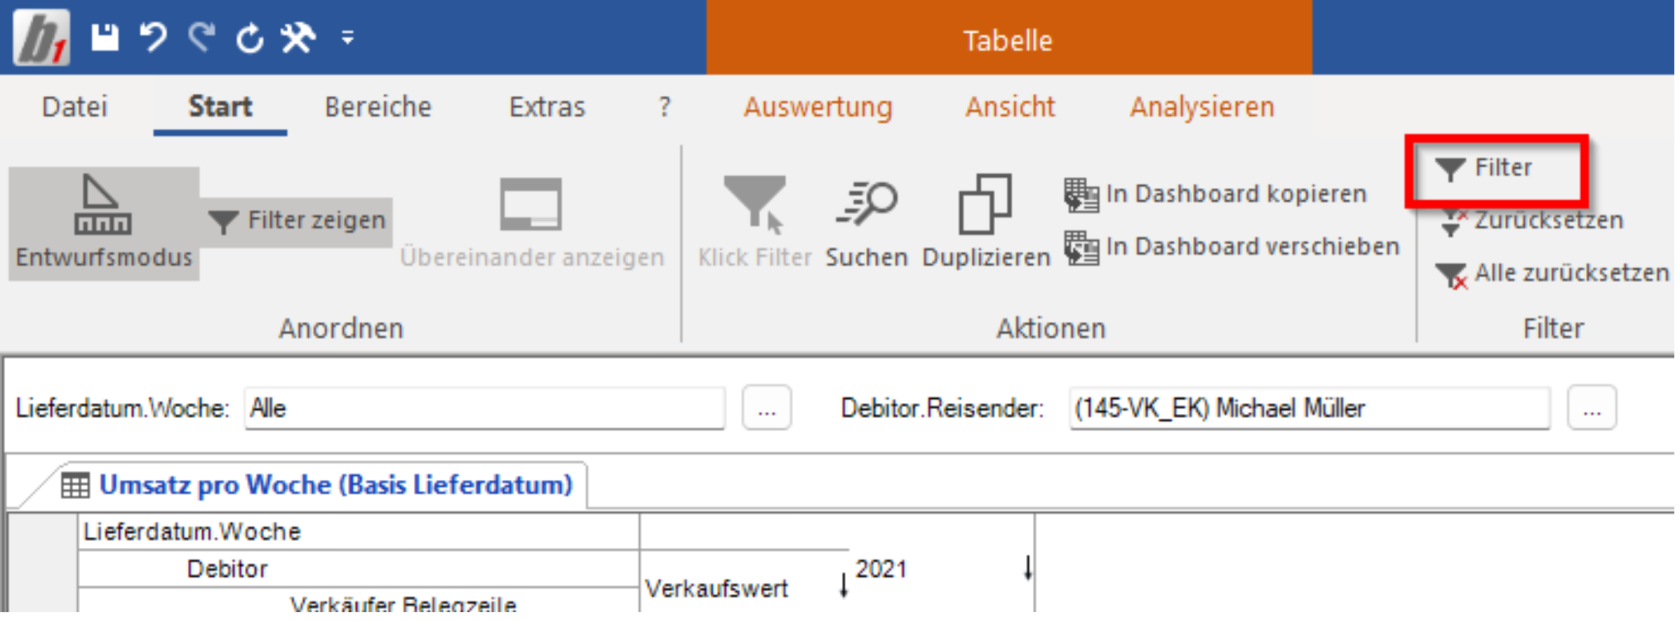Choose In Dashboard kopieren
The width and height of the screenshot is (1680, 621).
pos(1215,194)
